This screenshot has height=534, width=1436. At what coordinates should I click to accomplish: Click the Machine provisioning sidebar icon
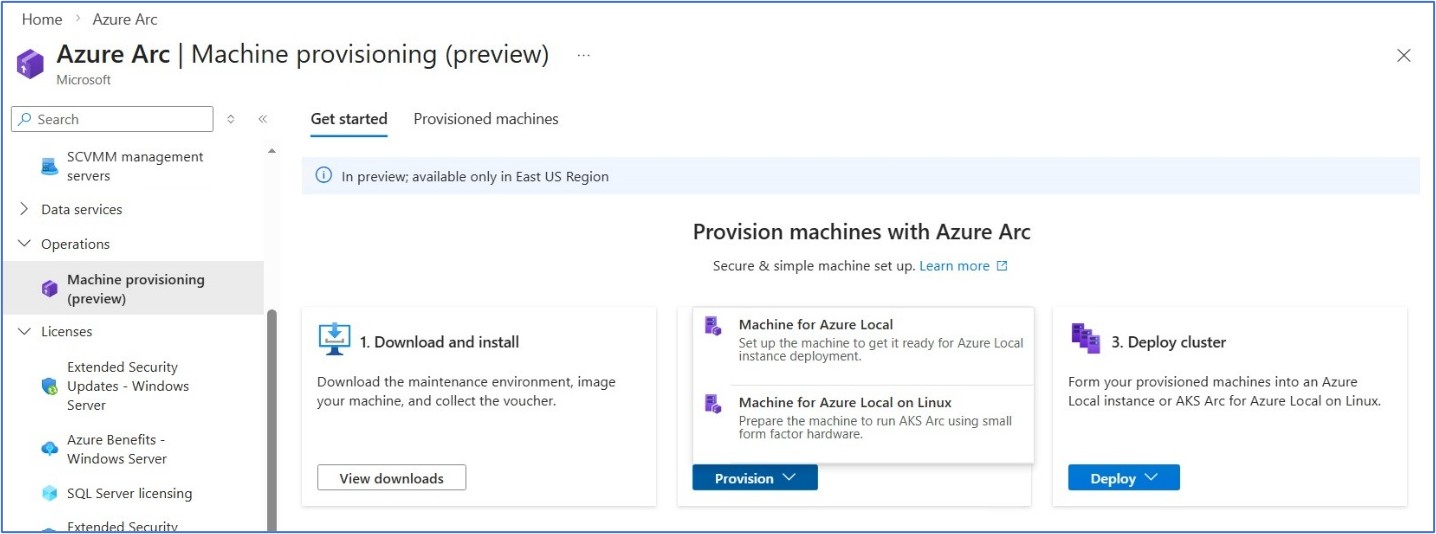(49, 289)
